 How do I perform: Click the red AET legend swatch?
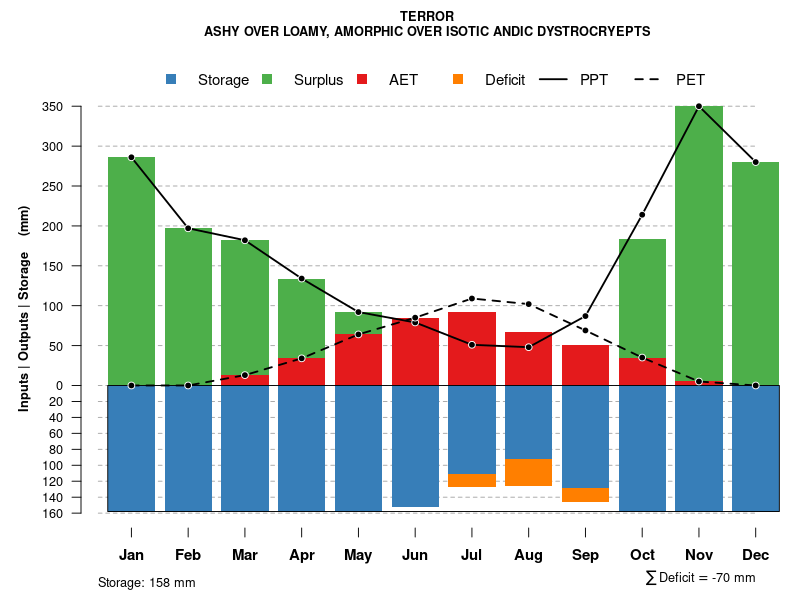tap(363, 80)
